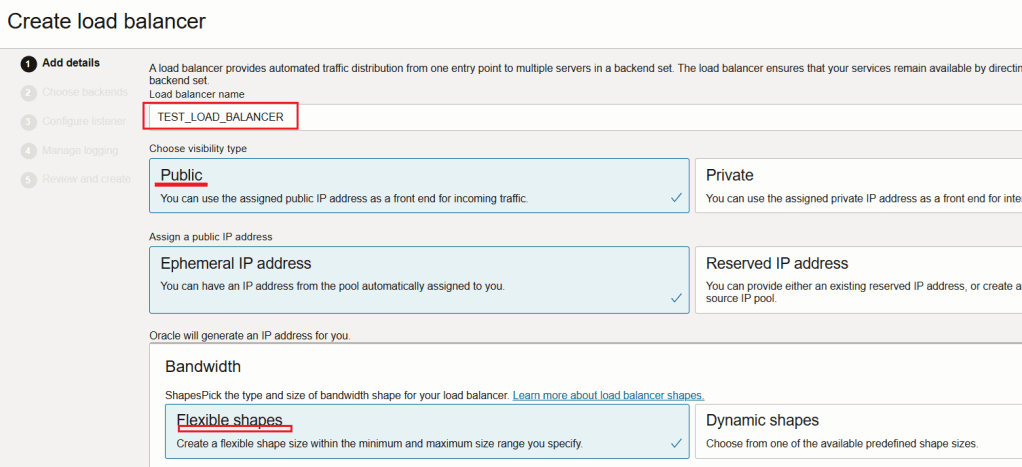The width and height of the screenshot is (1022, 467).
Task: Click the checkmark on Ephemeral IP address card
Action: [677, 297]
